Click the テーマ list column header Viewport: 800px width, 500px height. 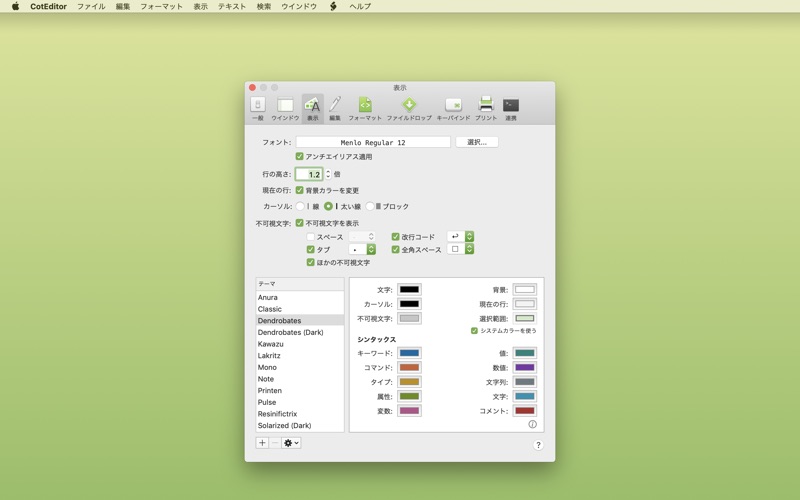click(299, 284)
